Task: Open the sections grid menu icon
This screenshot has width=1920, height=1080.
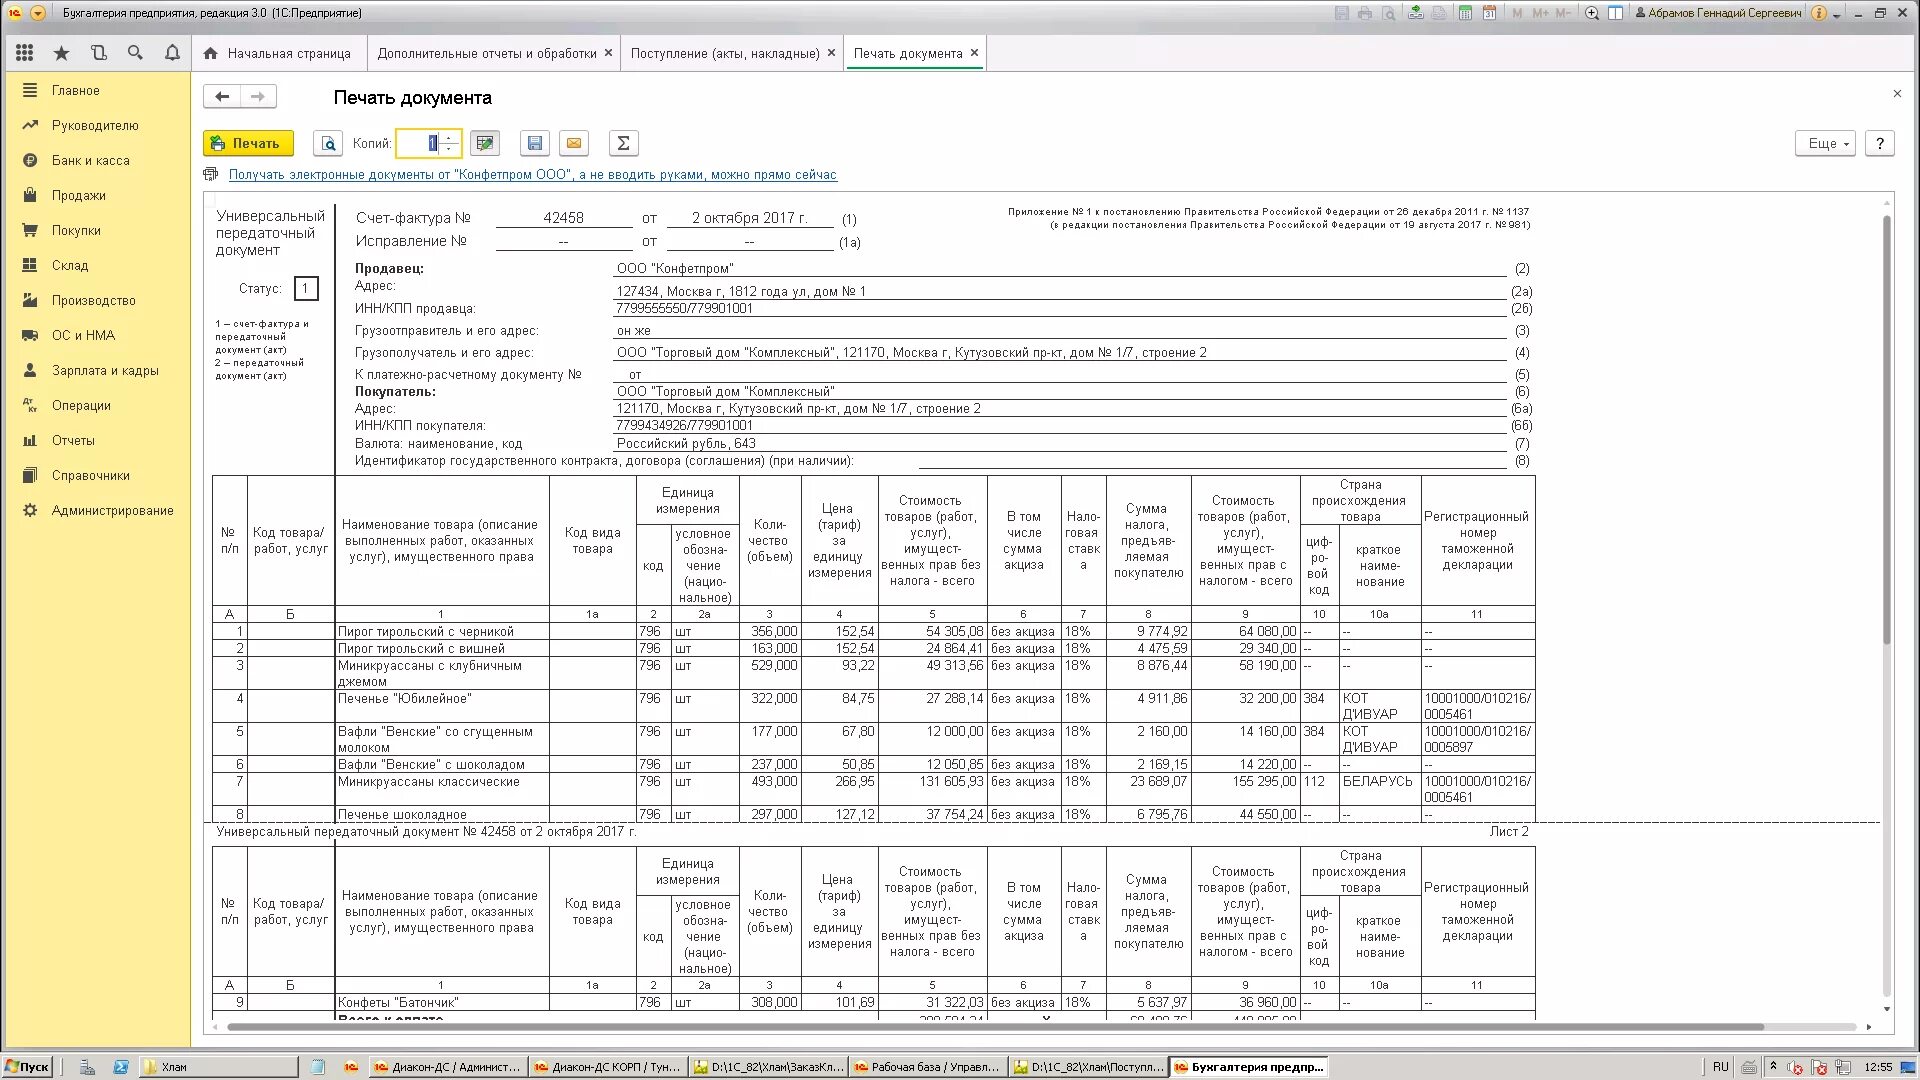Action: point(25,53)
